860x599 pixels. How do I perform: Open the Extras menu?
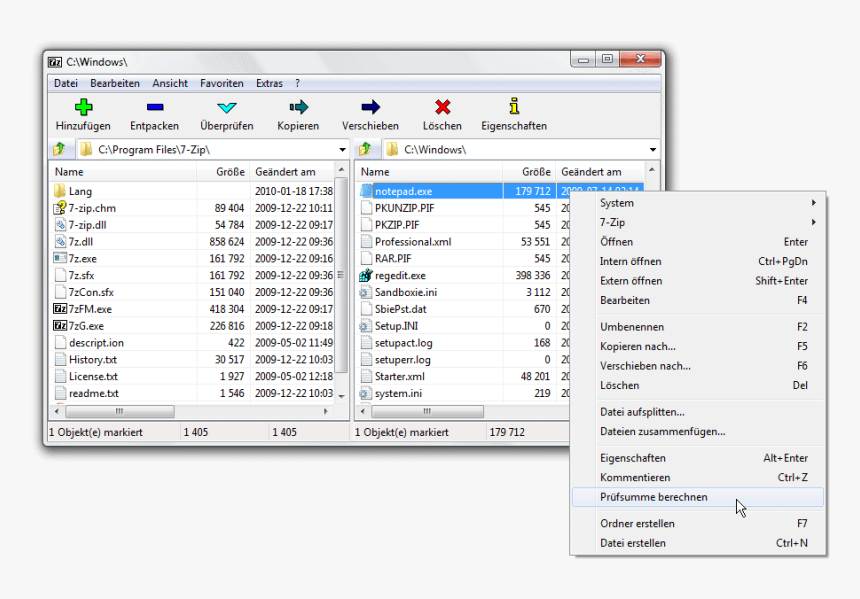[269, 83]
